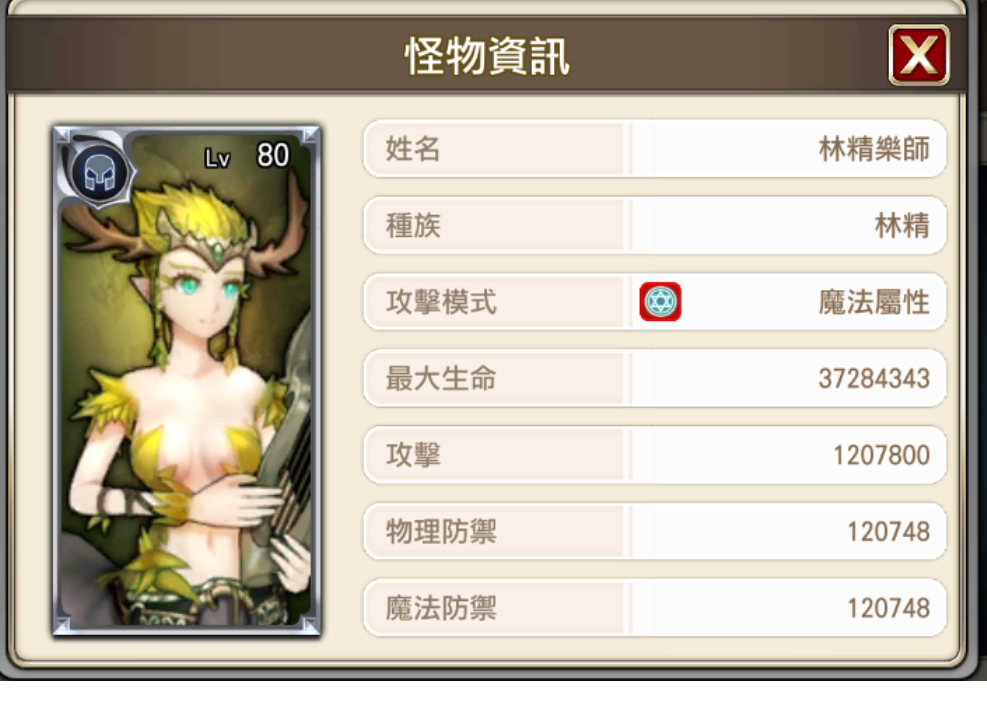Select the 種族 row label
This screenshot has height=710, width=987.
[x=413, y=225]
